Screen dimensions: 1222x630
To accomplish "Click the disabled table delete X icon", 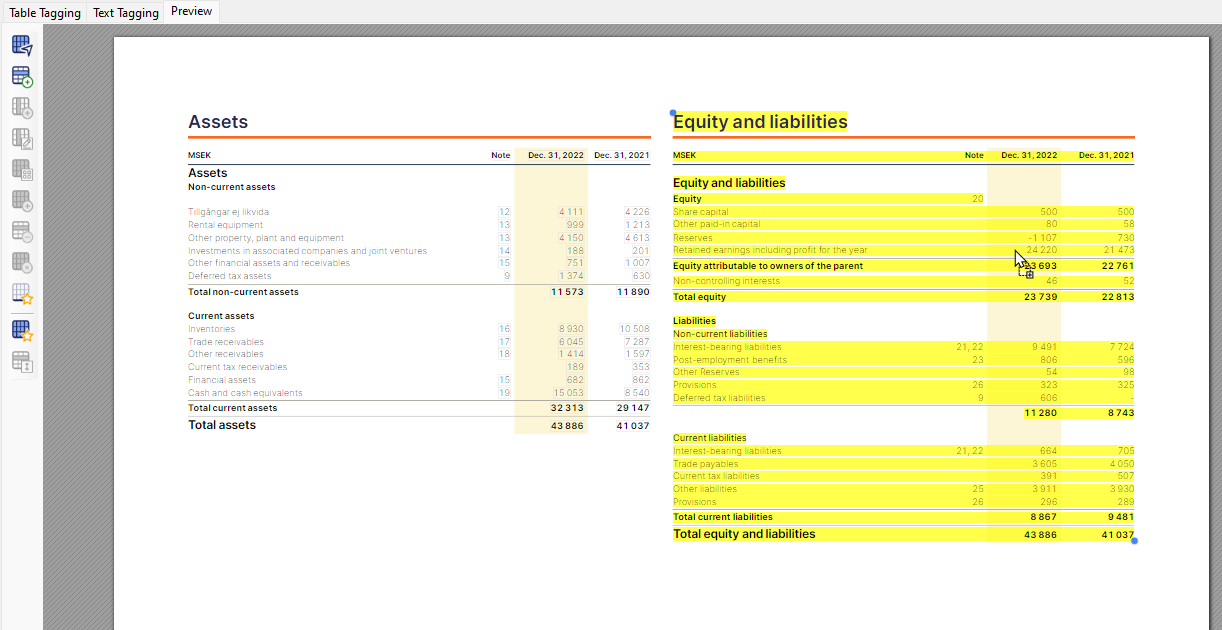I will click(22, 263).
